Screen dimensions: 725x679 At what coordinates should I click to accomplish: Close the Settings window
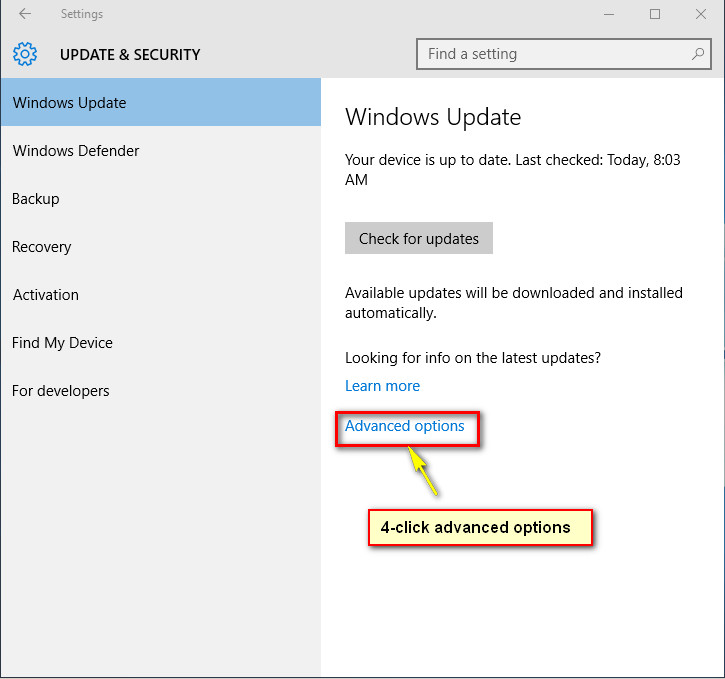pyautogui.click(x=700, y=14)
